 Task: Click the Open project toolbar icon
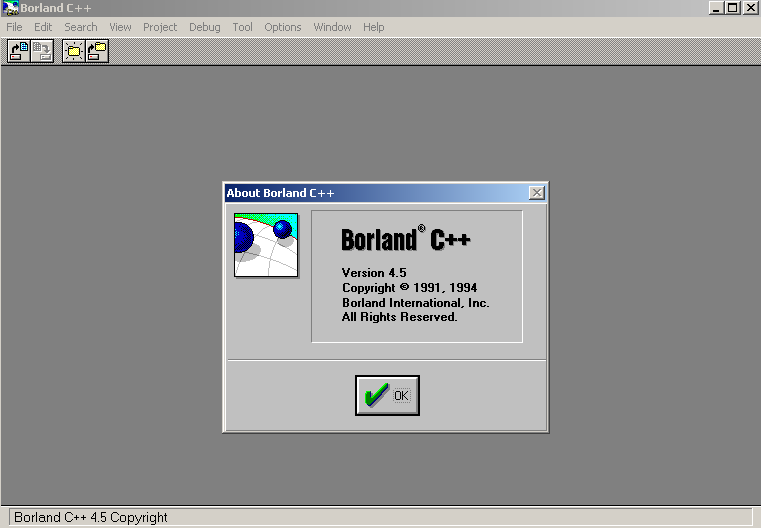point(97,51)
